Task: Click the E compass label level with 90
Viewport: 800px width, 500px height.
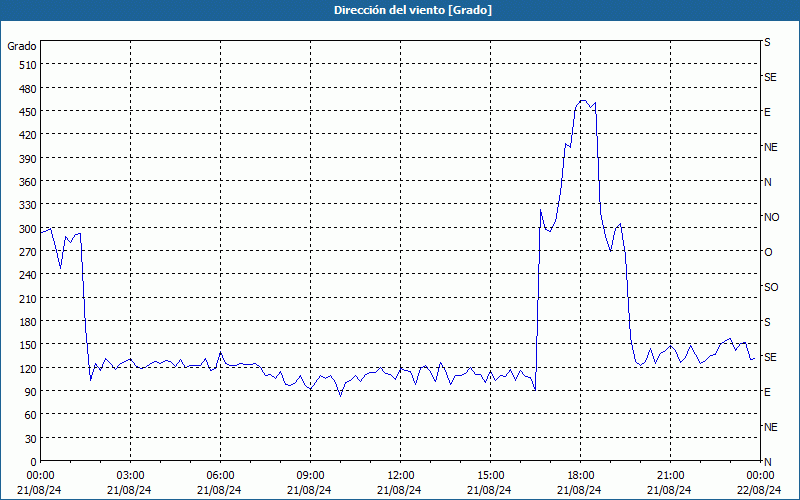Action: 767,392
